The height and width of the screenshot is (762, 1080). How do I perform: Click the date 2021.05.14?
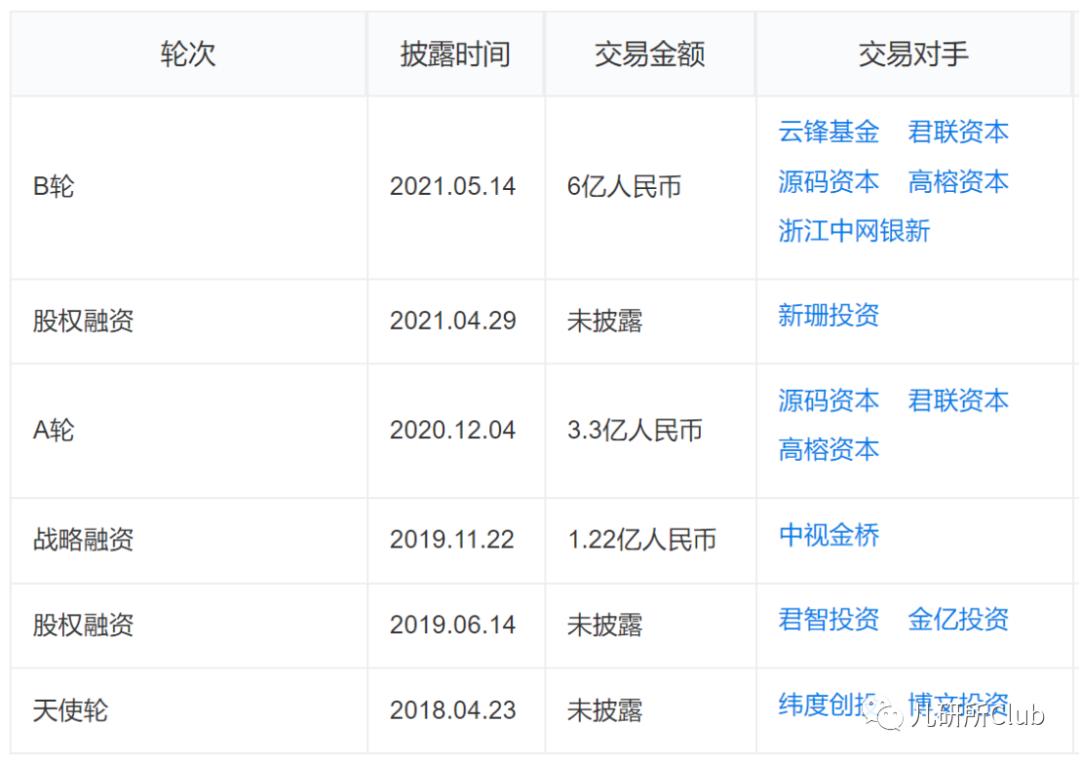pyautogui.click(x=453, y=186)
